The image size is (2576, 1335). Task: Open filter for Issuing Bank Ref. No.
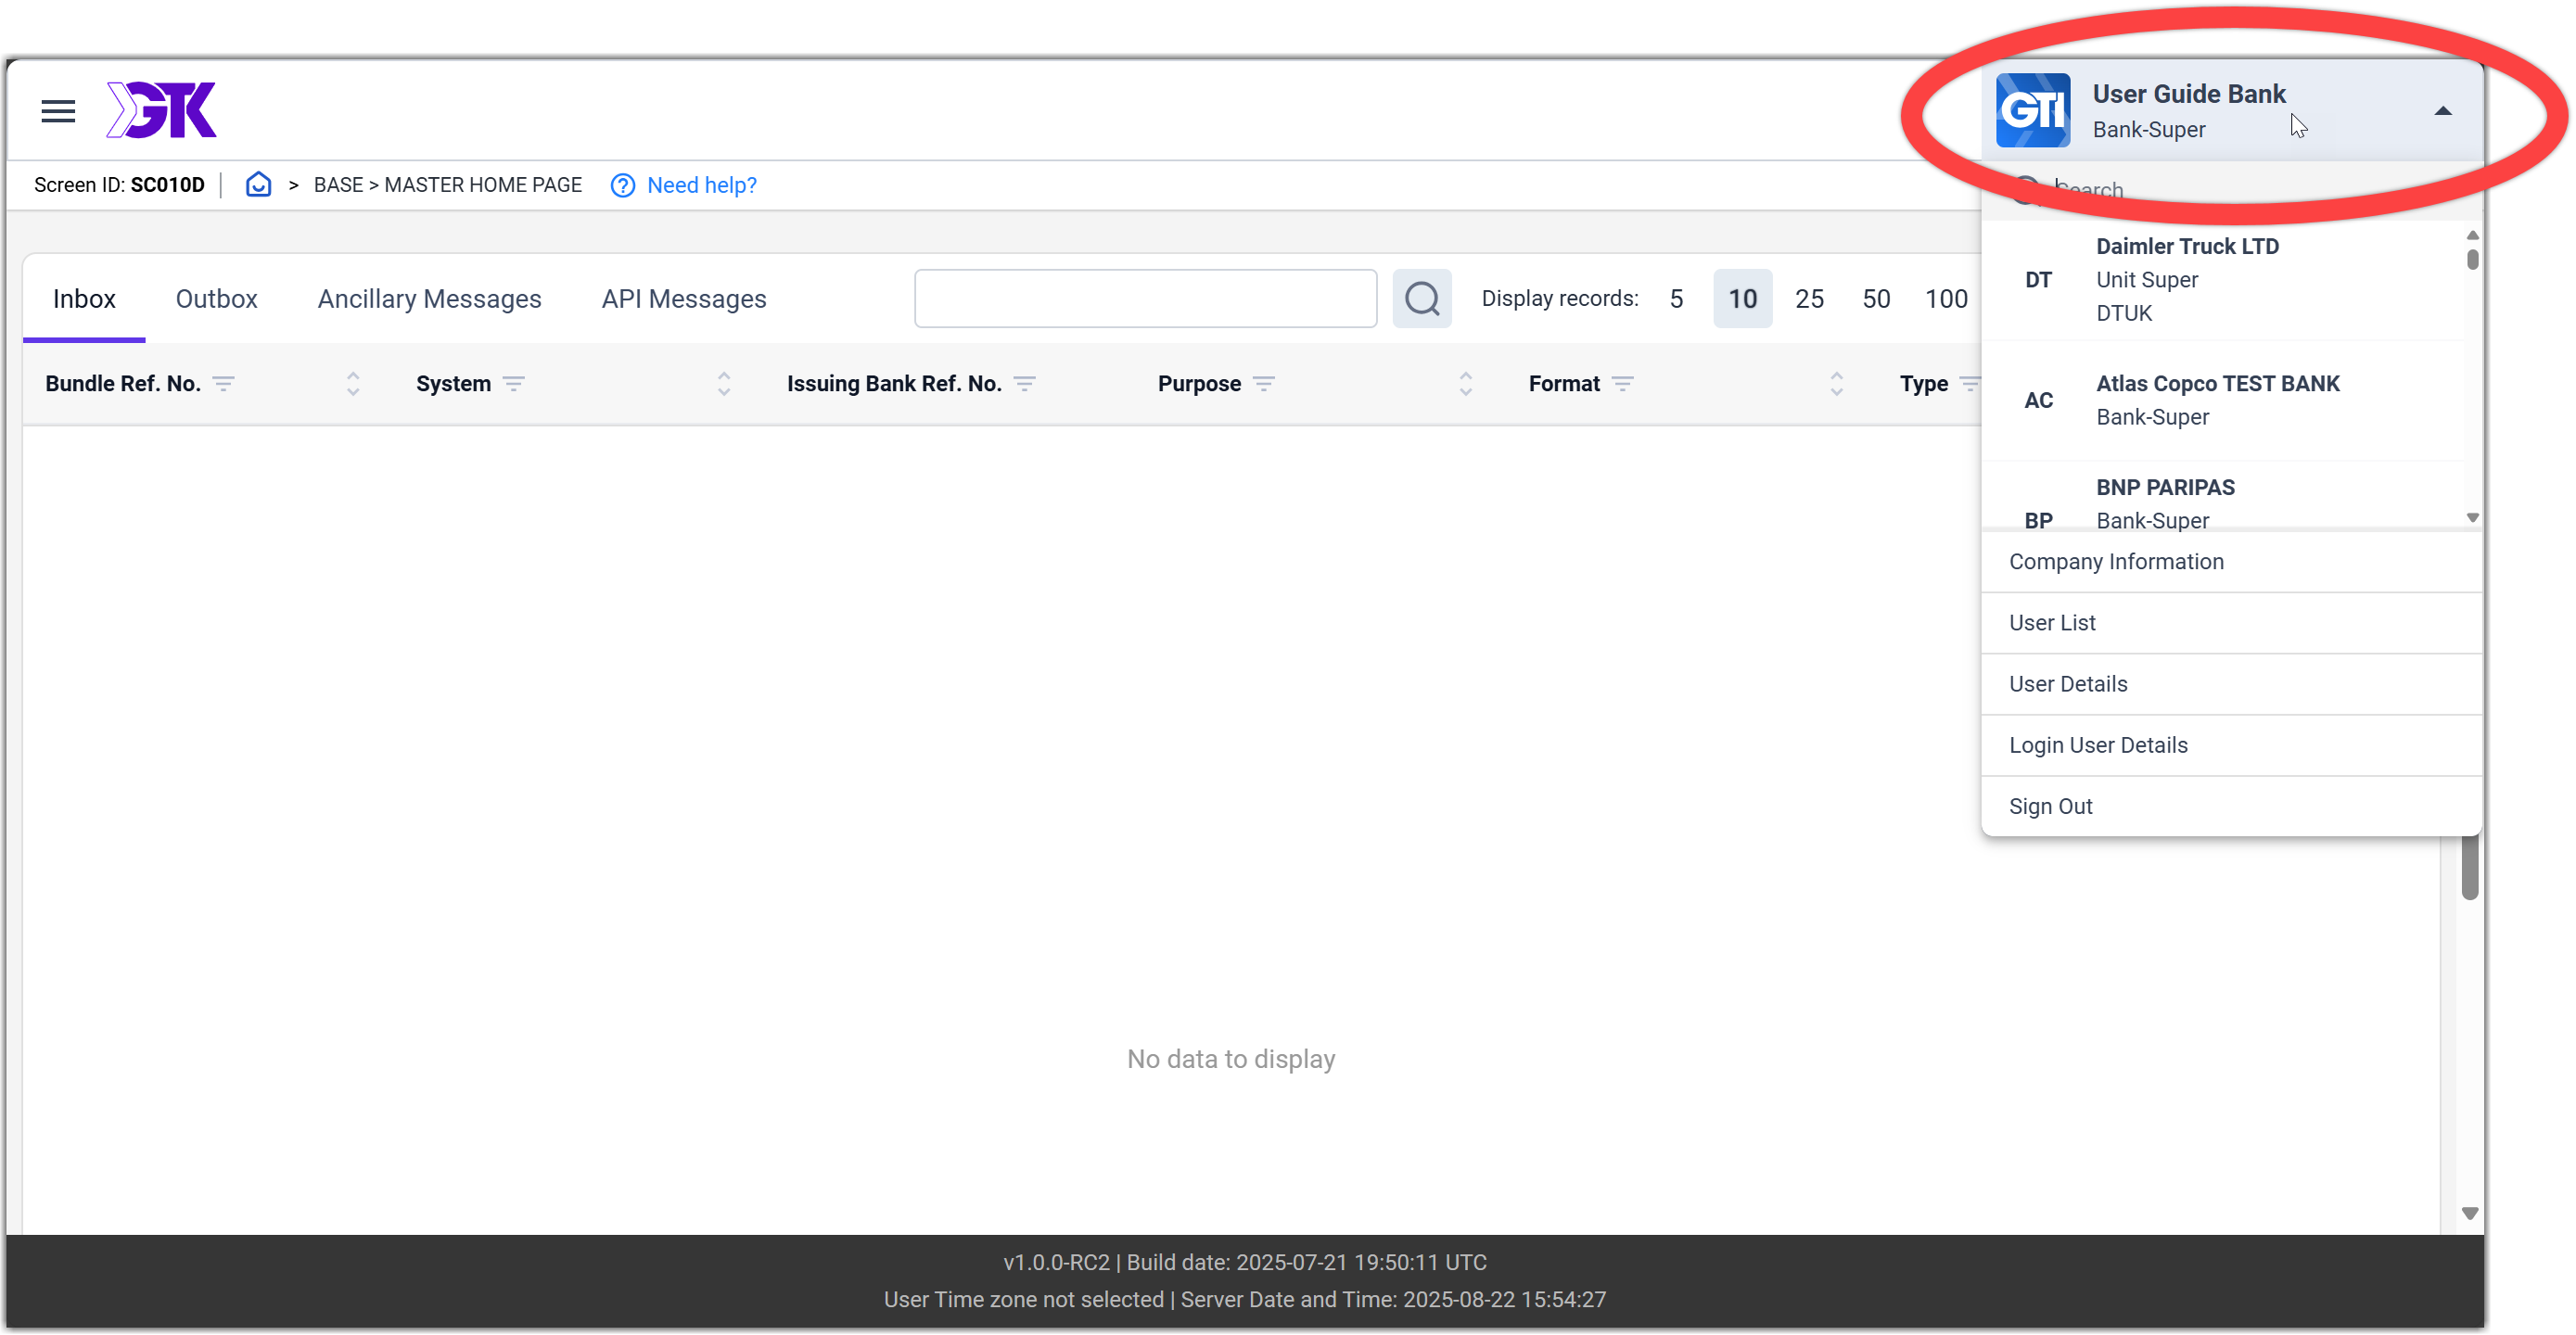pos(1025,384)
